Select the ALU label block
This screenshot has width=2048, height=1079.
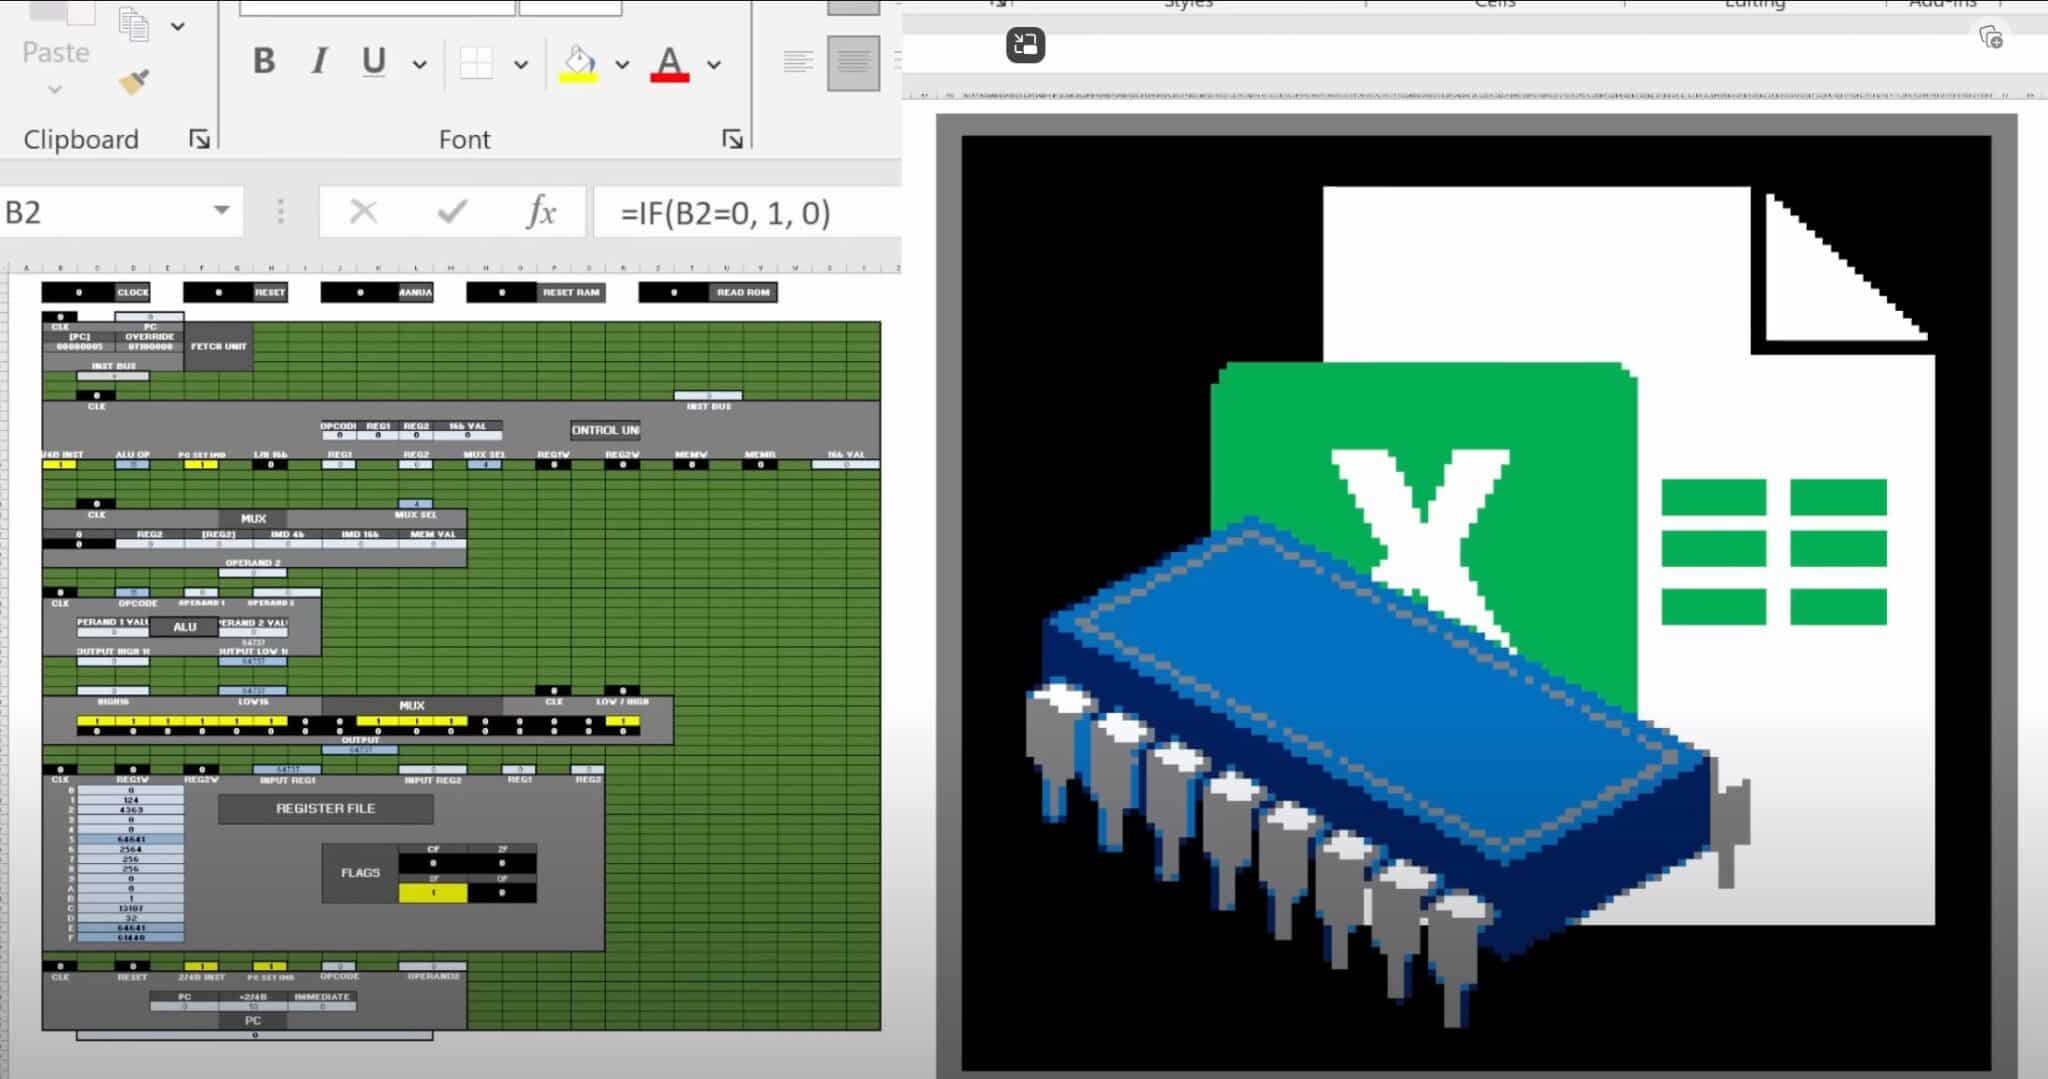184,627
